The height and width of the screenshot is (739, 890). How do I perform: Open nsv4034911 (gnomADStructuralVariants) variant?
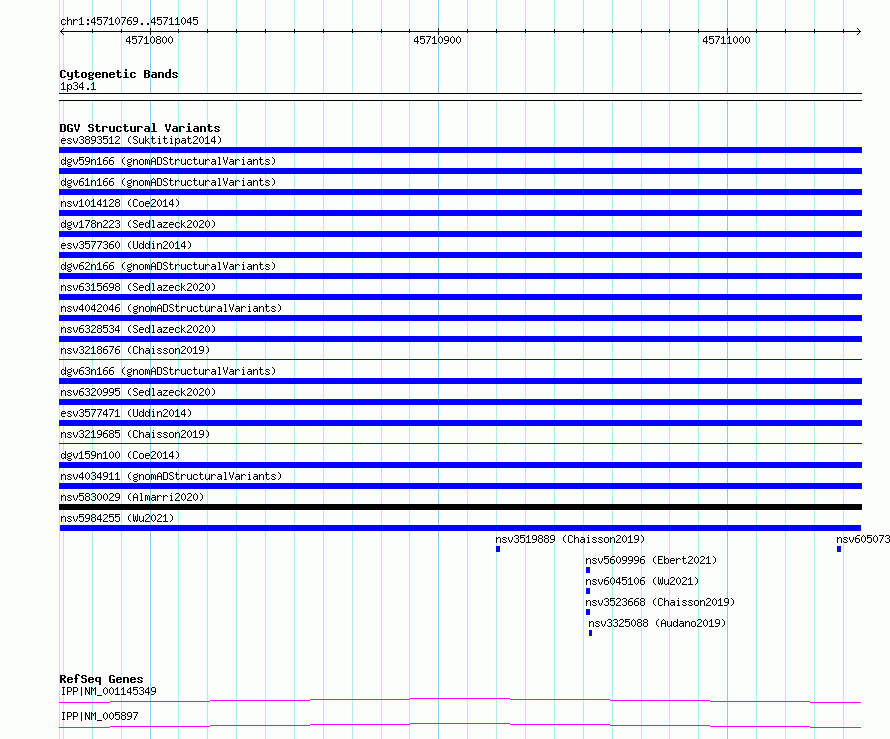pyautogui.click(x=171, y=476)
